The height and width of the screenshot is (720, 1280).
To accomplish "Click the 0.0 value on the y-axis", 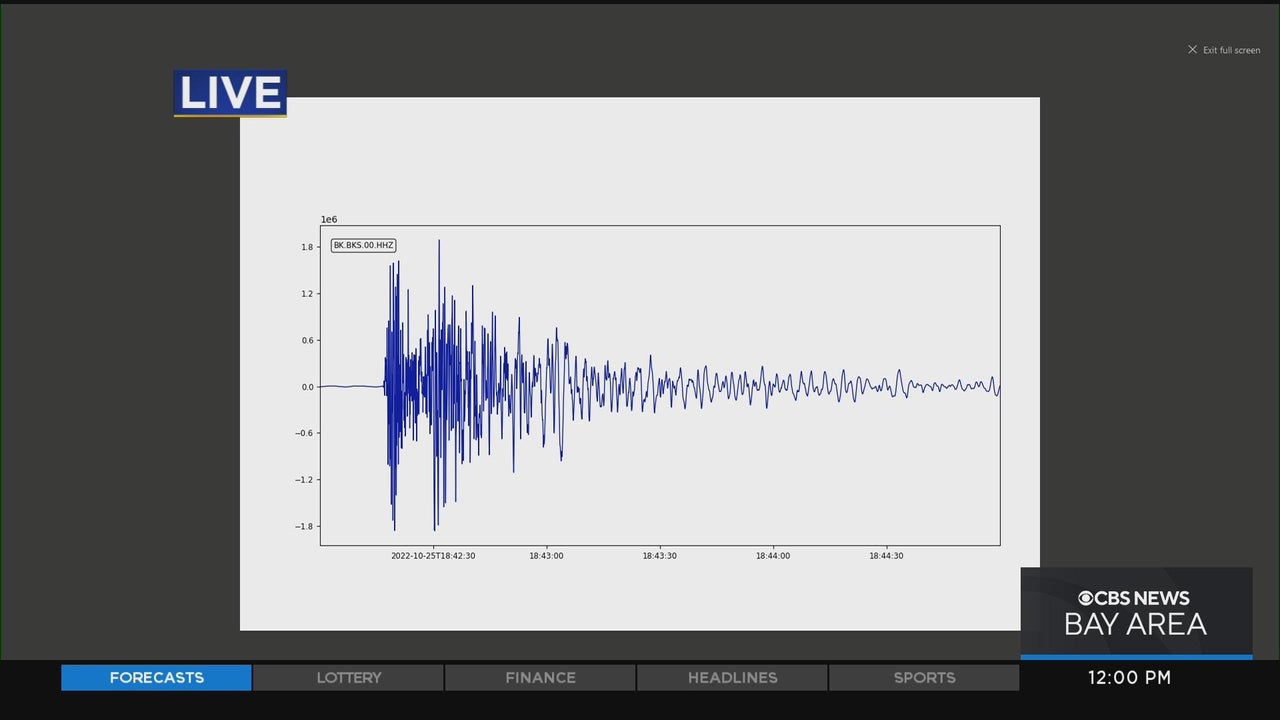I will [306, 387].
